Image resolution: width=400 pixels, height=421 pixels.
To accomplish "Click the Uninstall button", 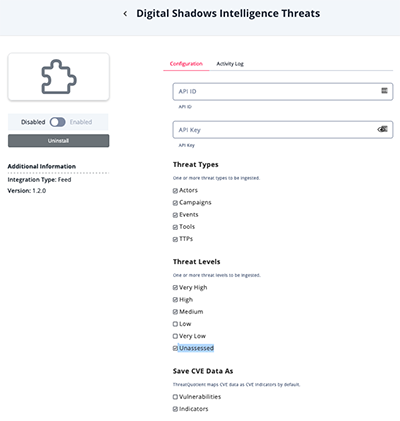I will [x=59, y=141].
